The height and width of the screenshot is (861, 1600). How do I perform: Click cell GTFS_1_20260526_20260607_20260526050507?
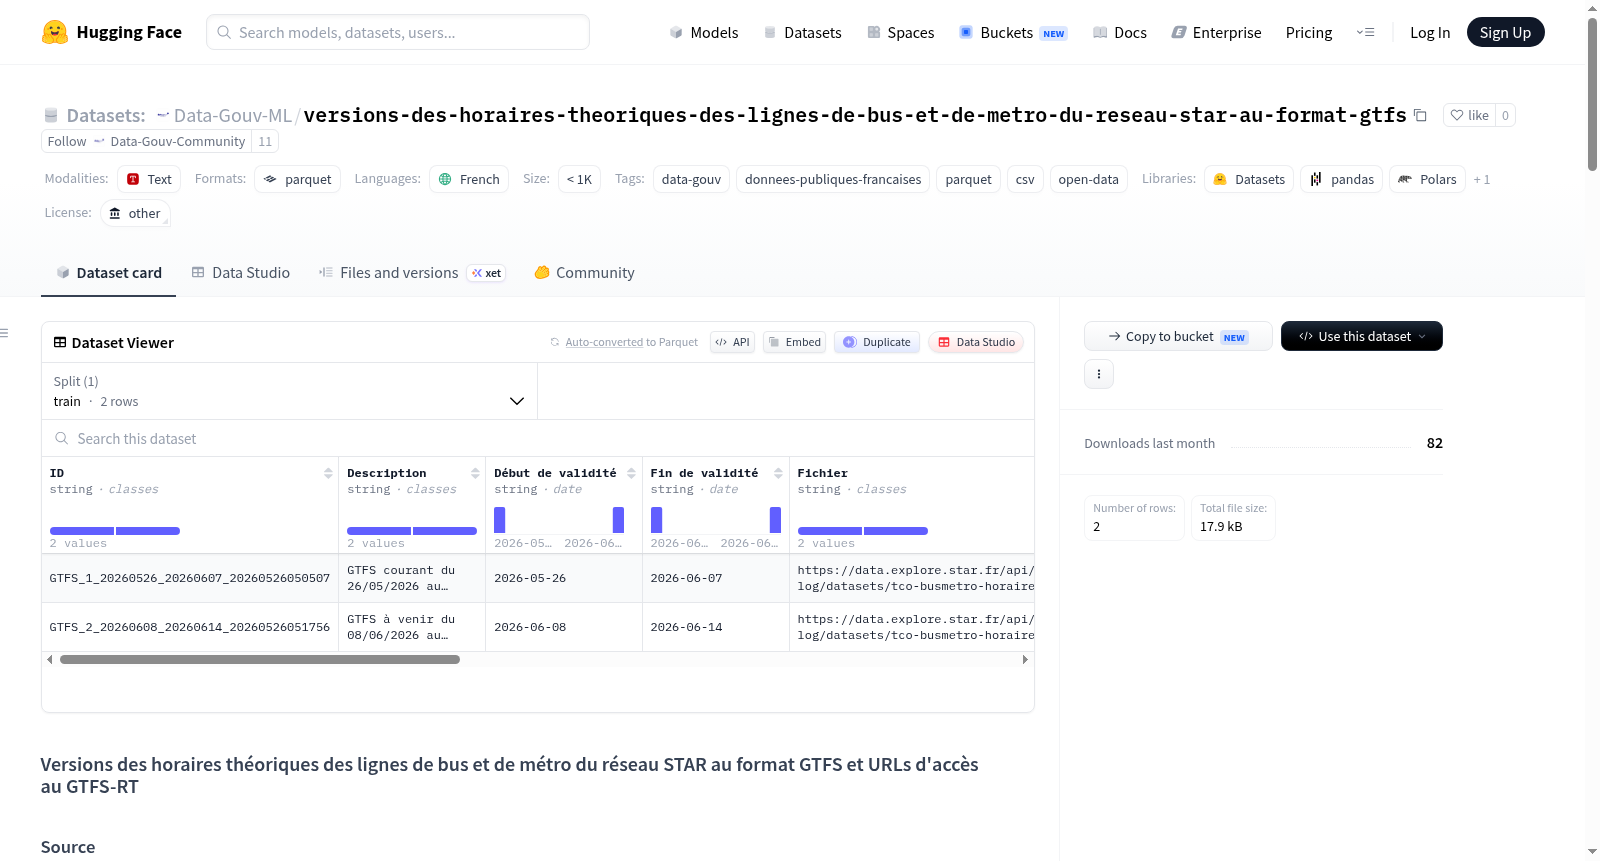click(190, 578)
